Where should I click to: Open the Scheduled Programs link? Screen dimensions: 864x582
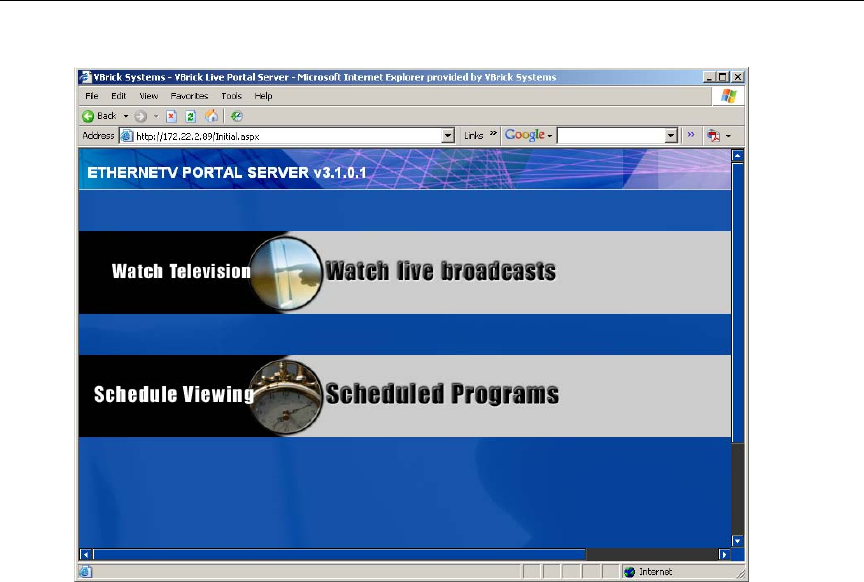click(441, 394)
